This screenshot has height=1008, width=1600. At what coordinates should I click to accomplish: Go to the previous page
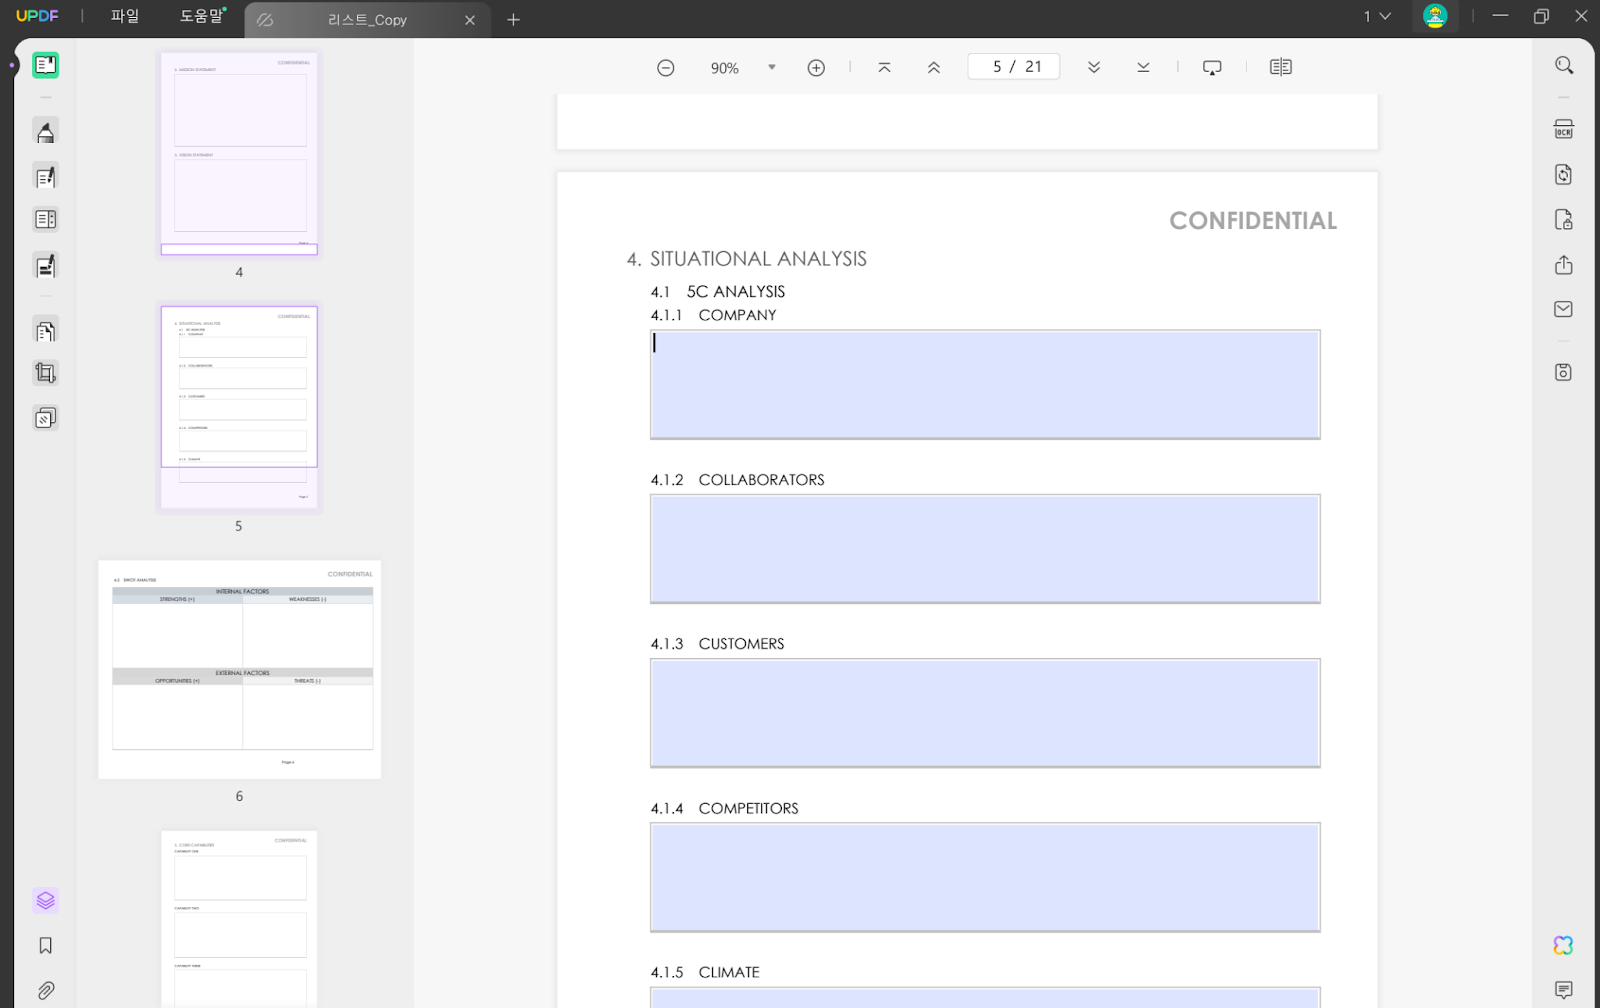point(933,68)
